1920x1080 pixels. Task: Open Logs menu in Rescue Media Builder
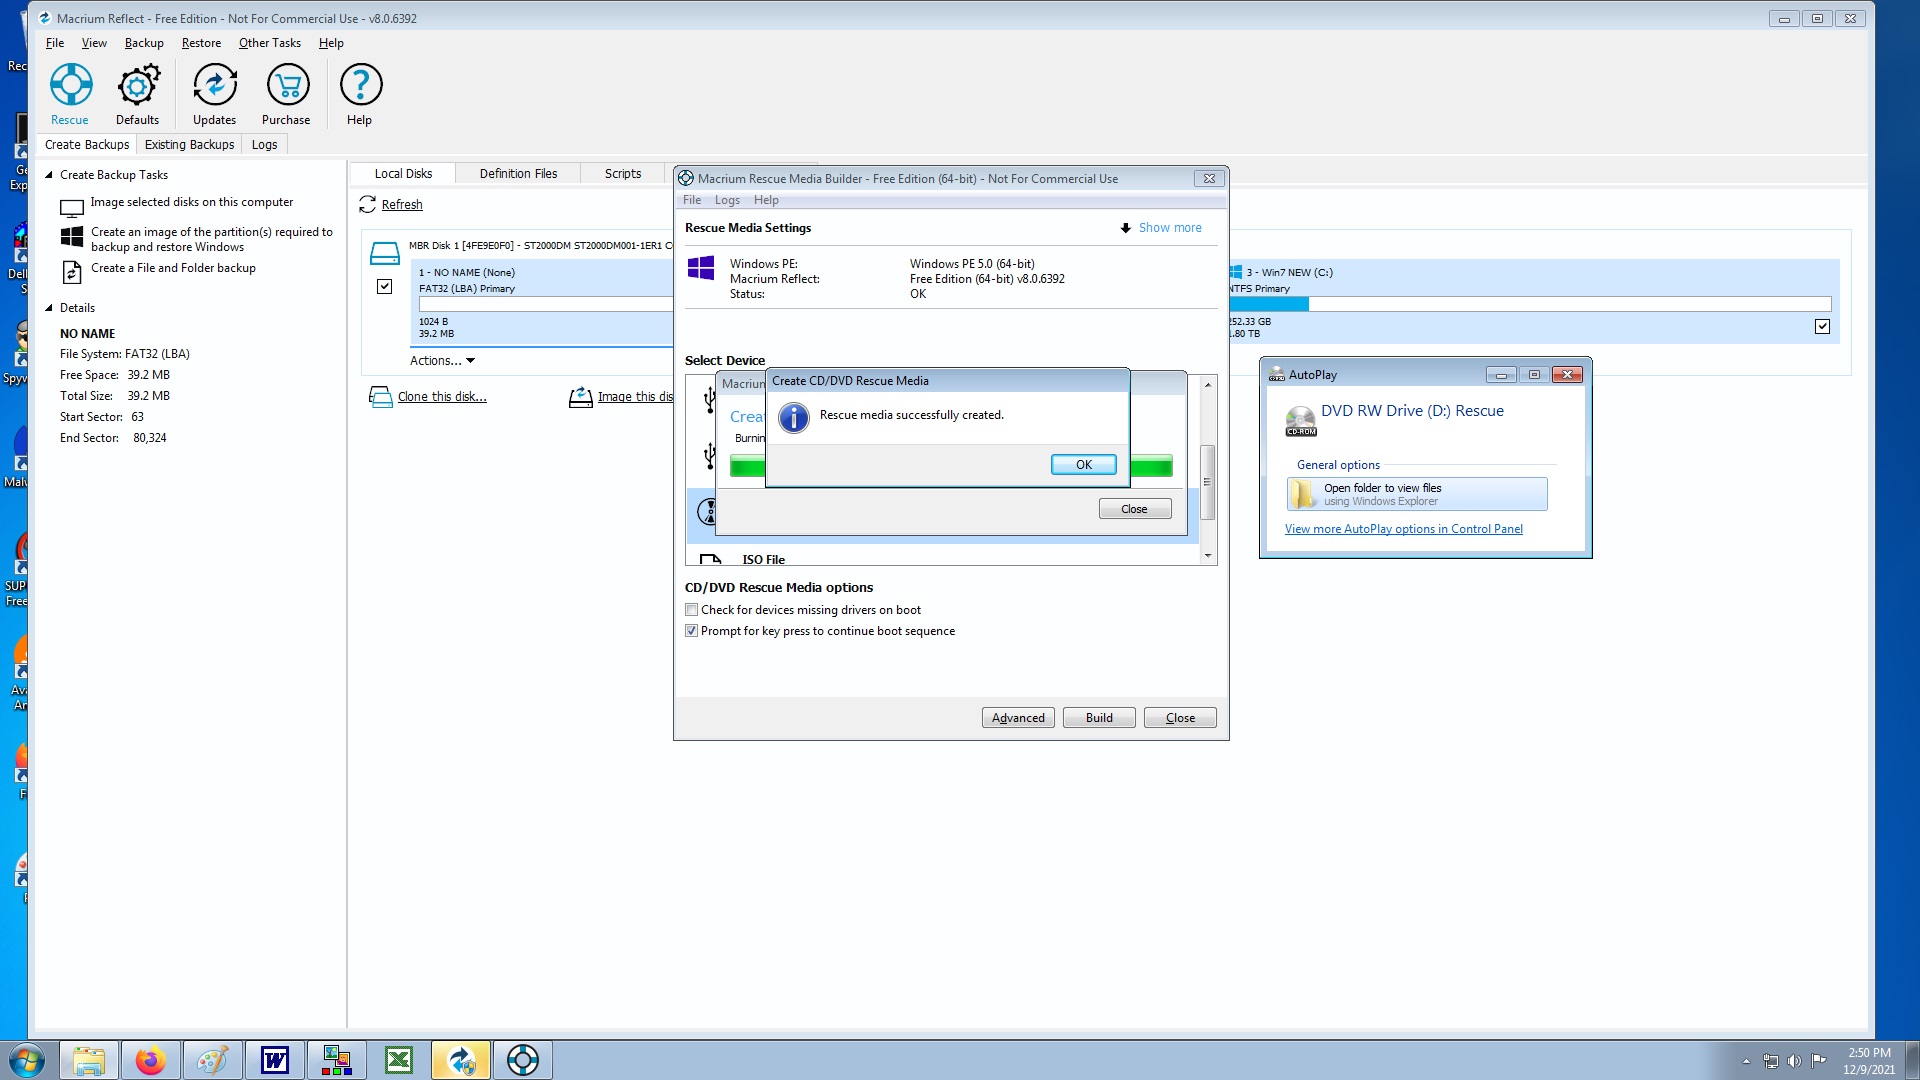tap(727, 200)
